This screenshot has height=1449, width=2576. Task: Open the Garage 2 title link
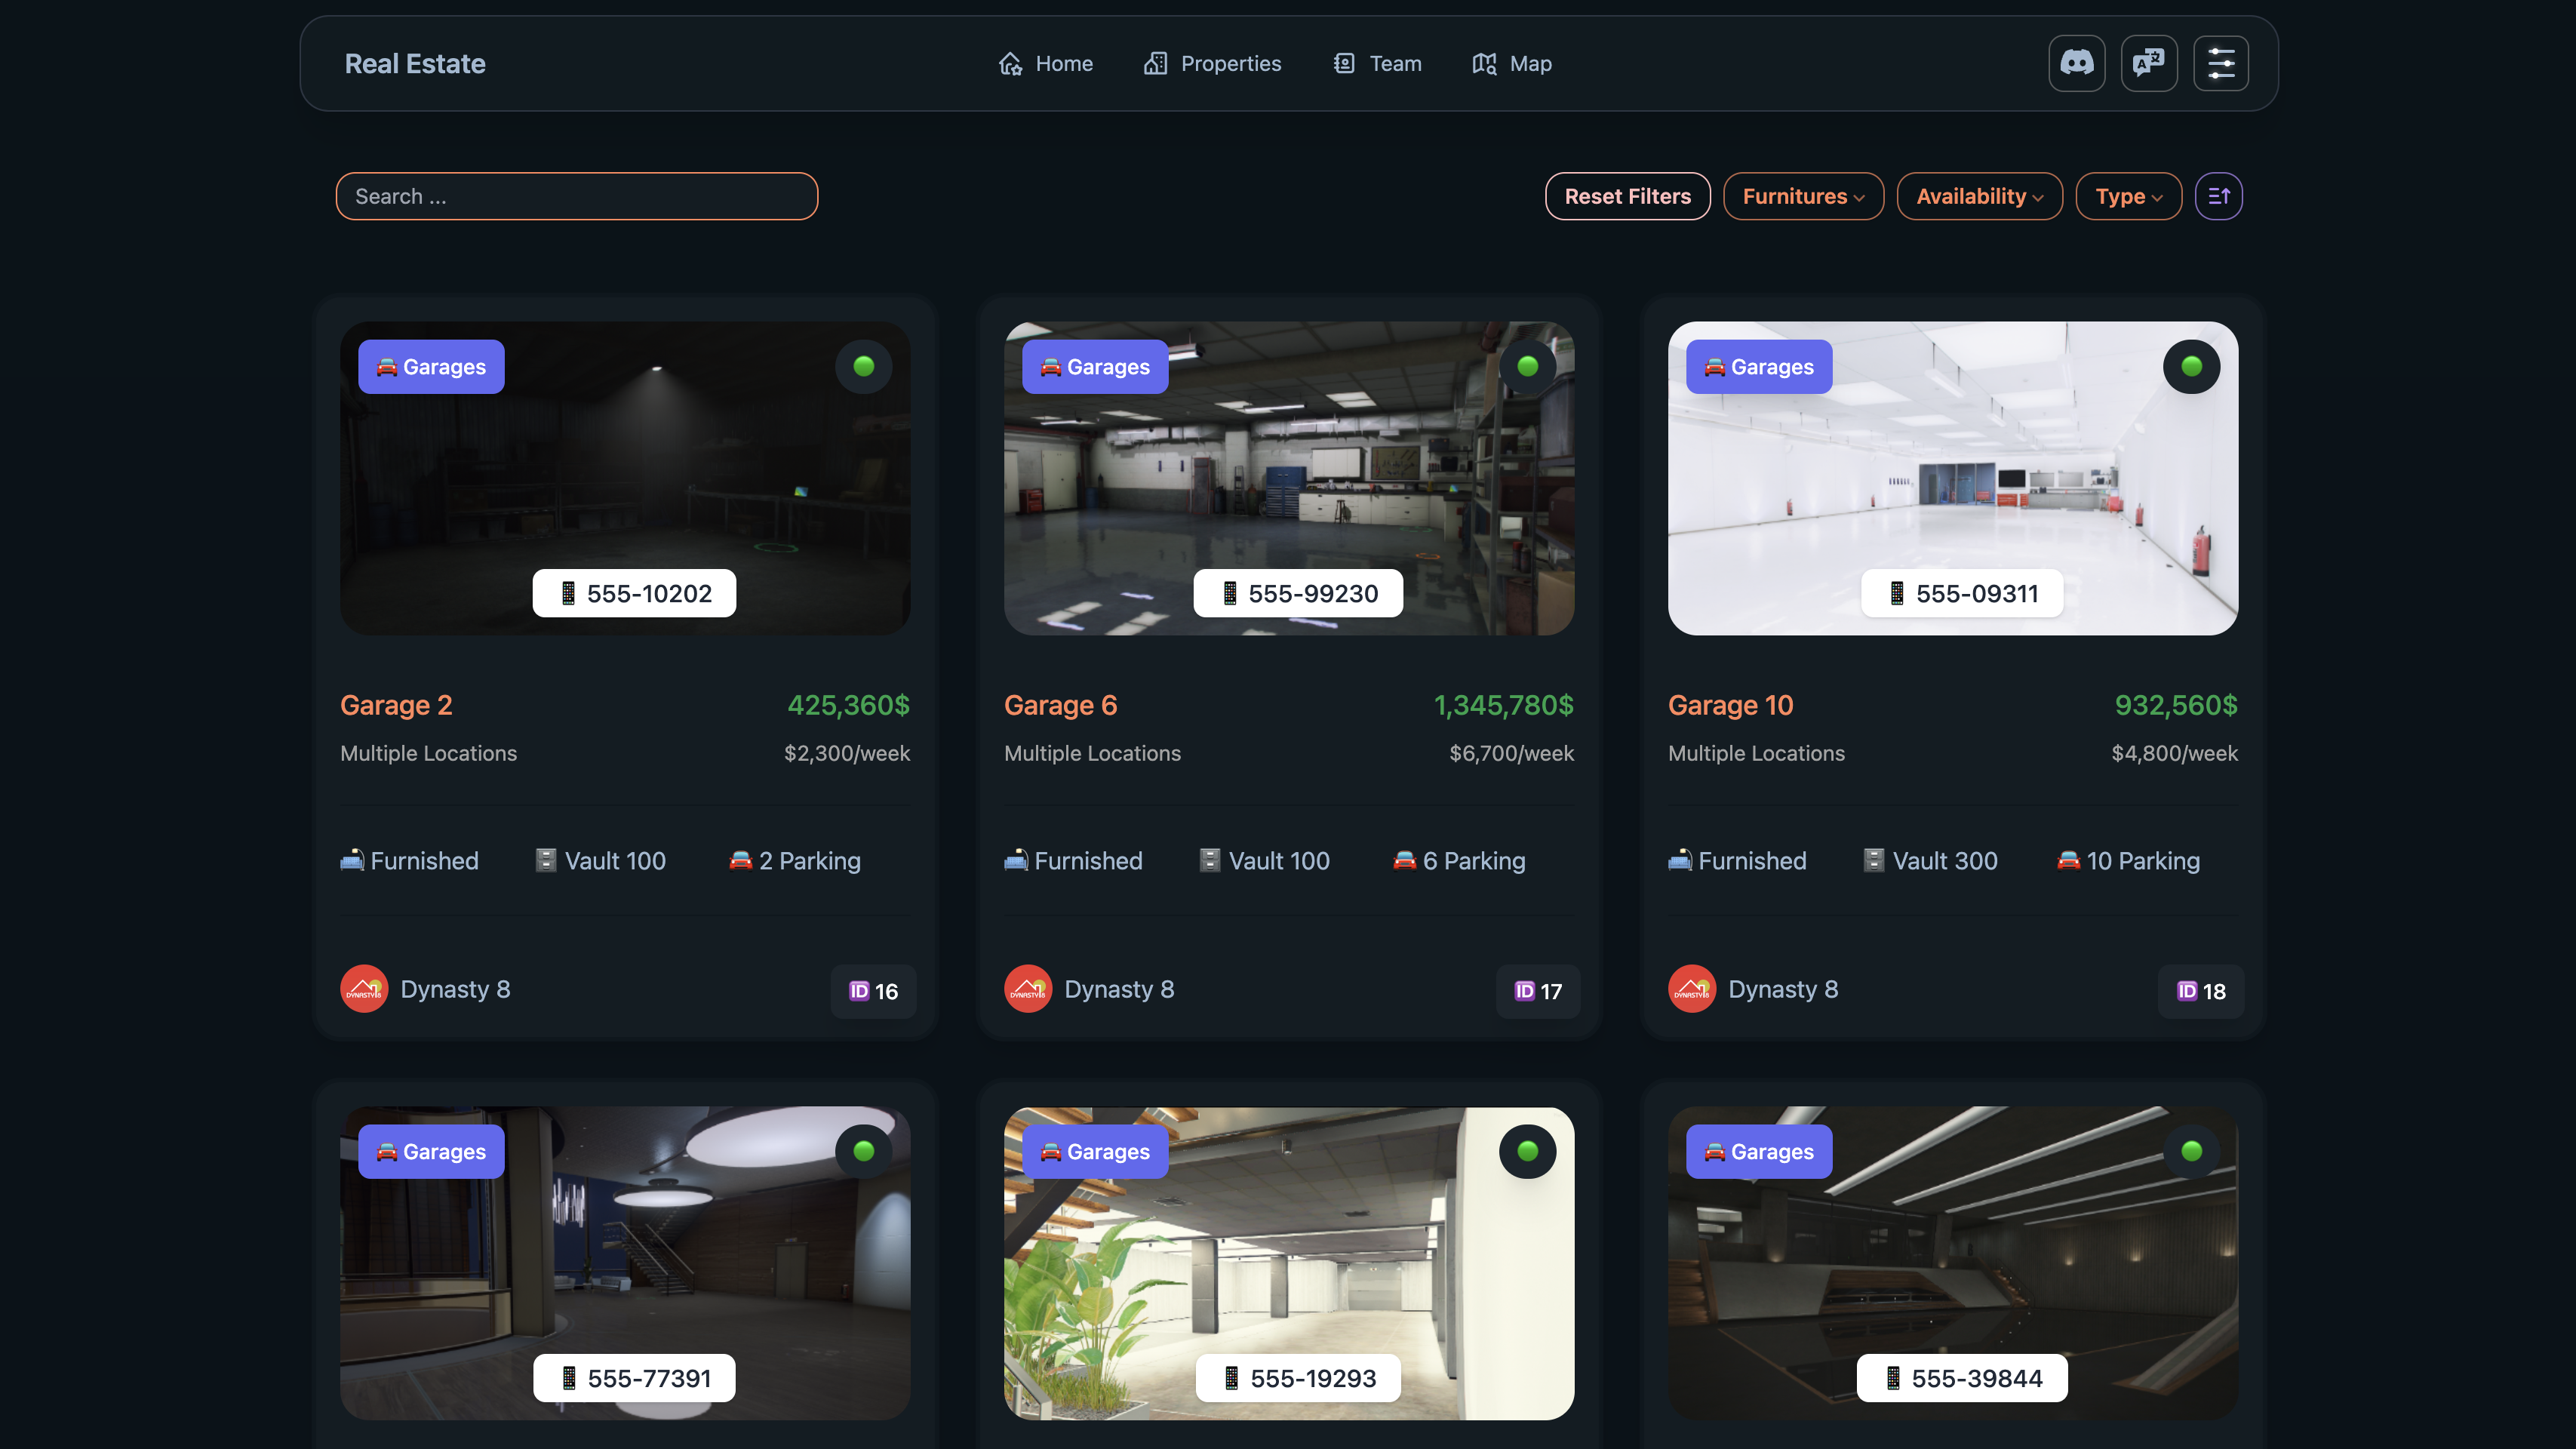[x=396, y=705]
